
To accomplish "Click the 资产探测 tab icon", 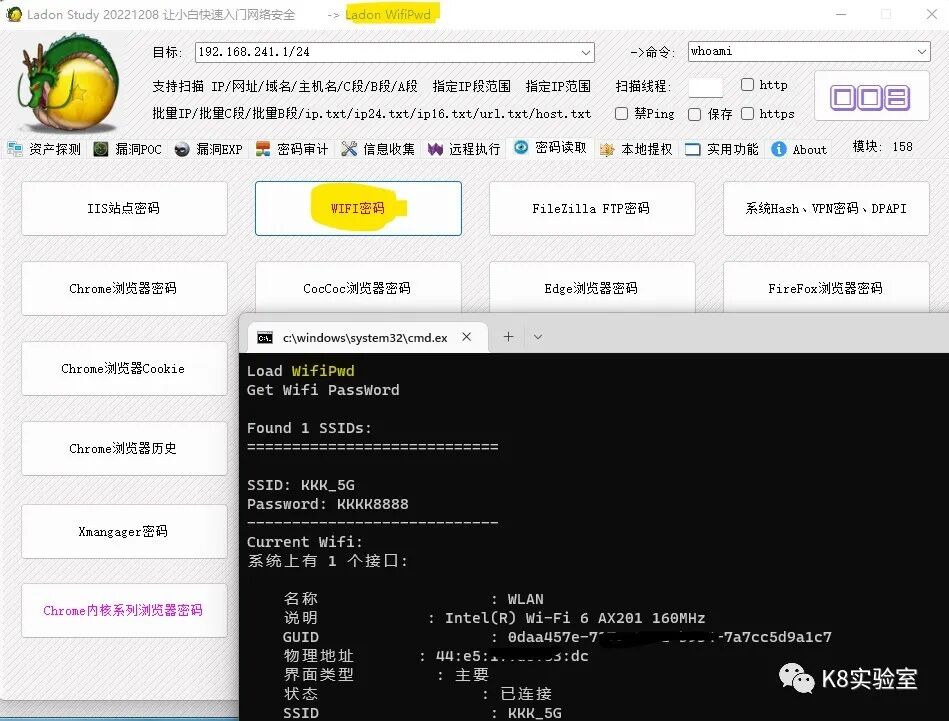I will [x=15, y=149].
